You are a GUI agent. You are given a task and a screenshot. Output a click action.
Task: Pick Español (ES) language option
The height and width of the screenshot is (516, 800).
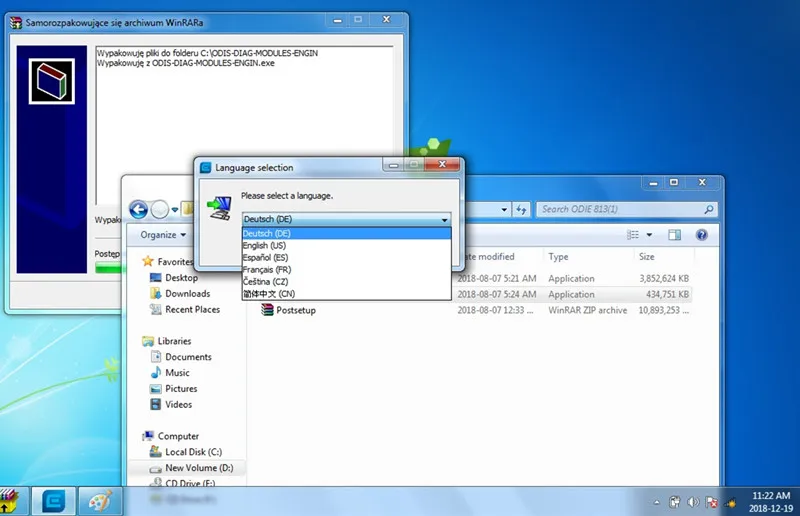pyautogui.click(x=346, y=258)
